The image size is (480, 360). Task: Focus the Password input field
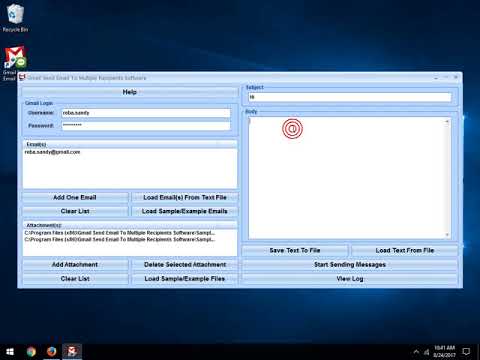(x=146, y=125)
